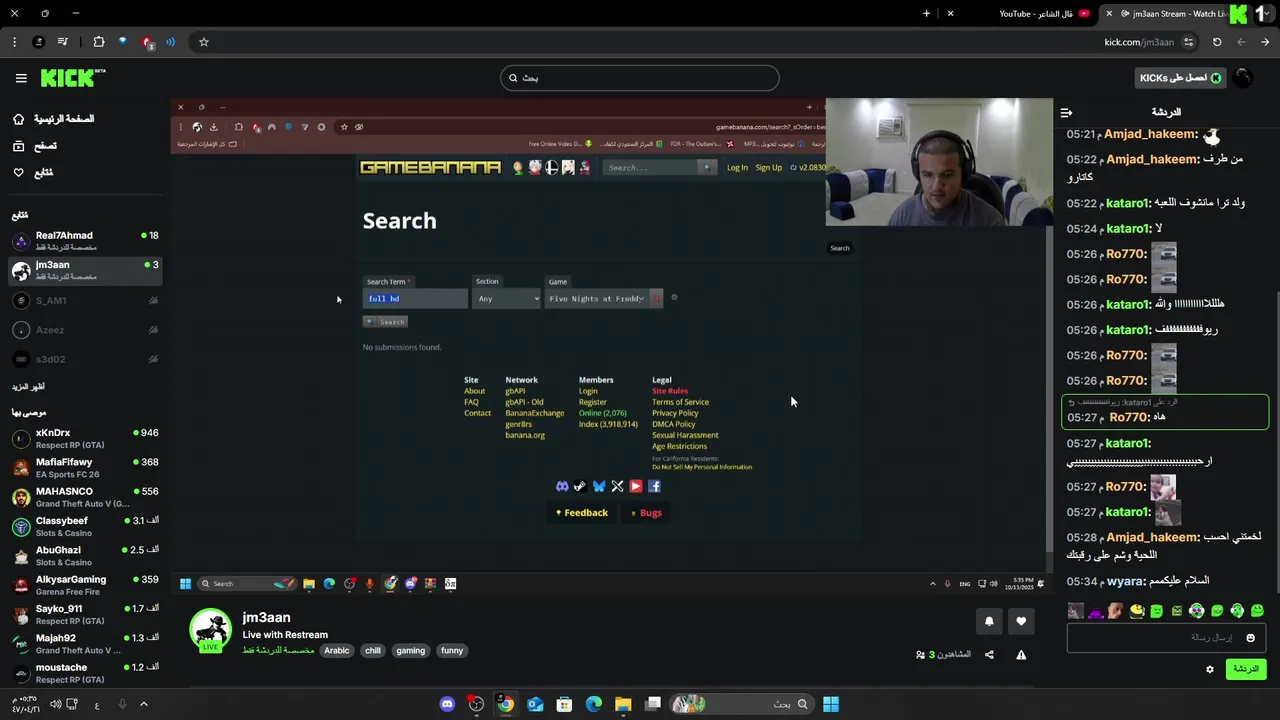Open the Following sidebar item with heart
The width and height of the screenshot is (1280, 720).
tap(33, 173)
